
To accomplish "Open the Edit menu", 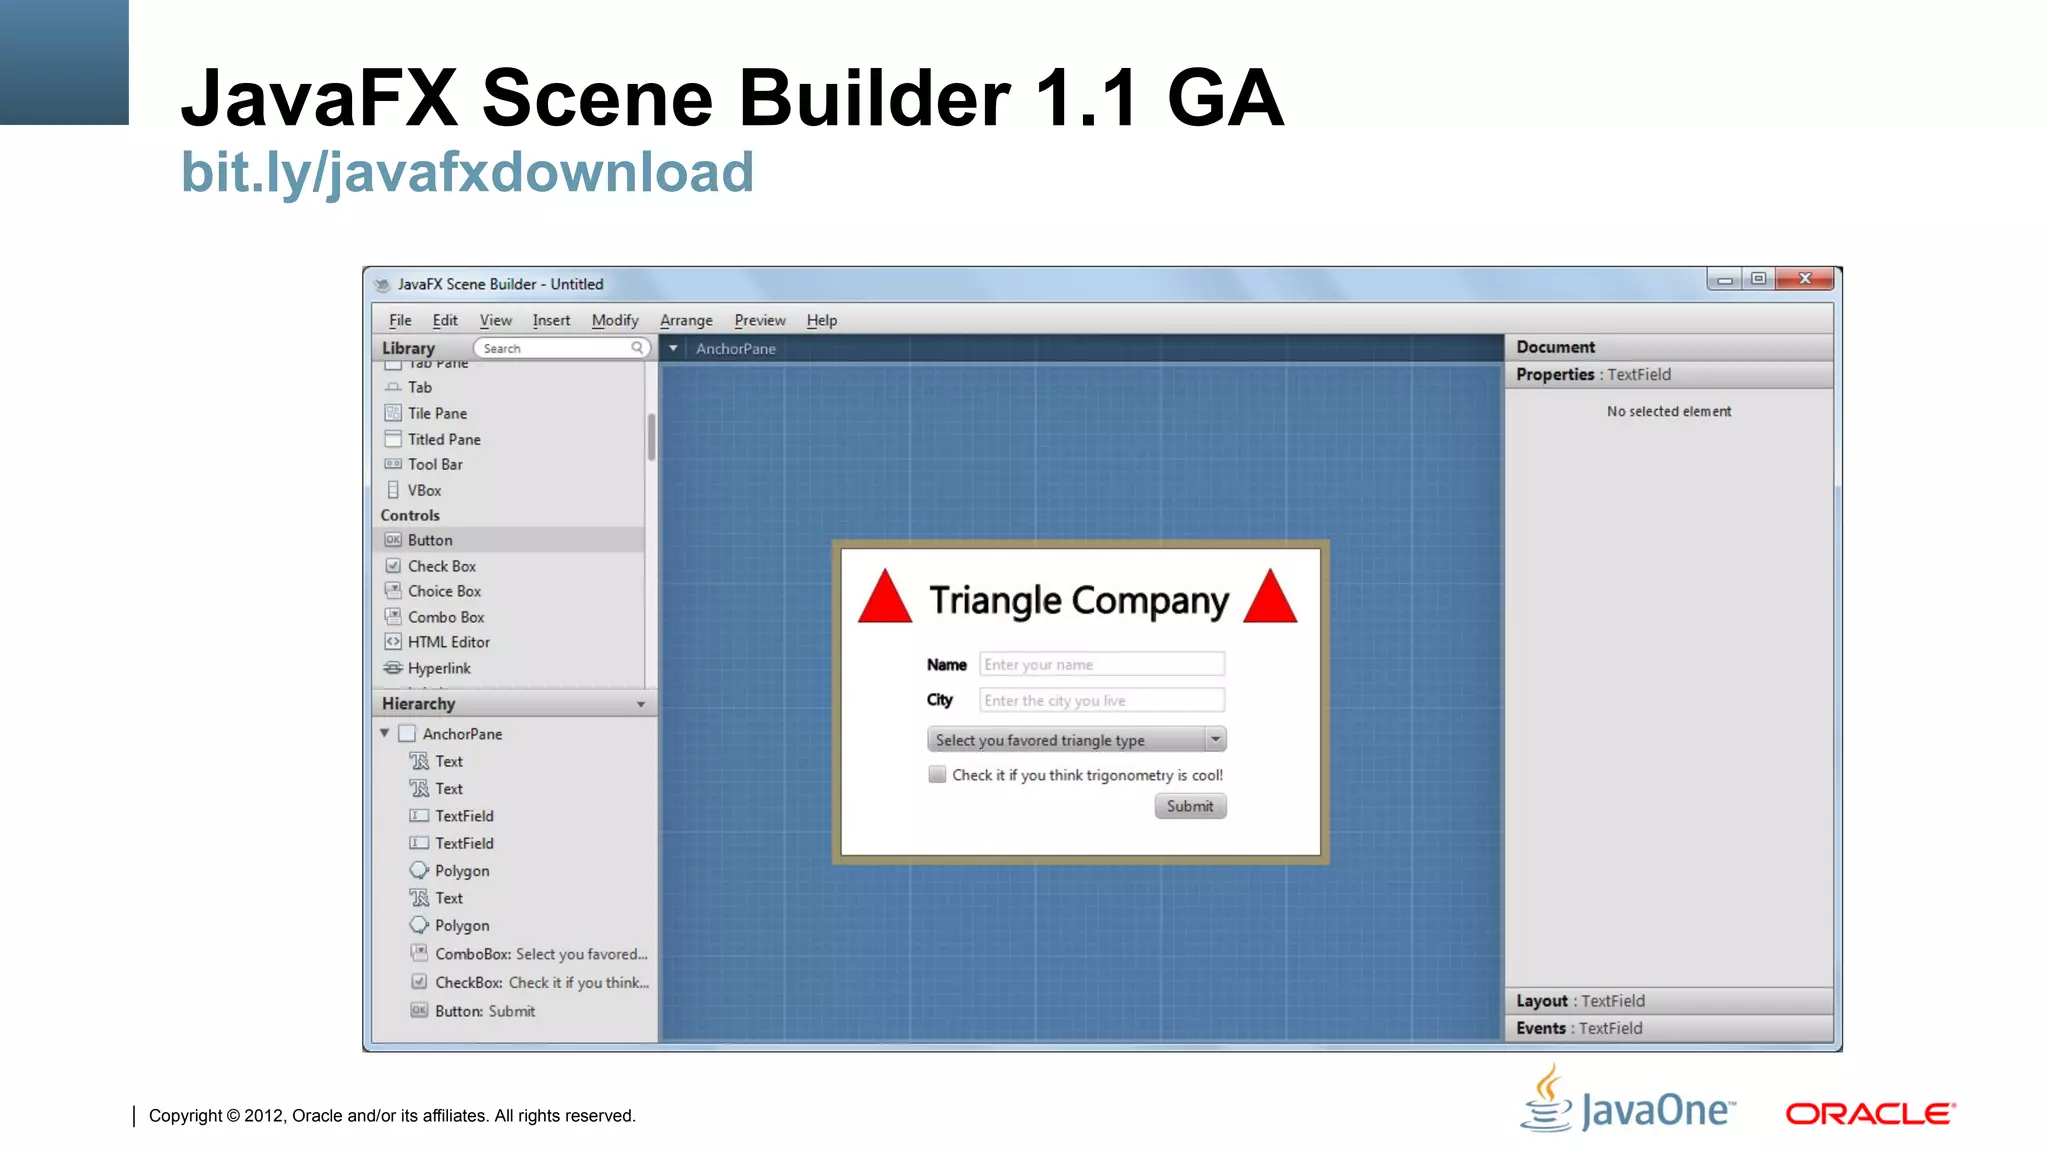I will pyautogui.click(x=445, y=320).
